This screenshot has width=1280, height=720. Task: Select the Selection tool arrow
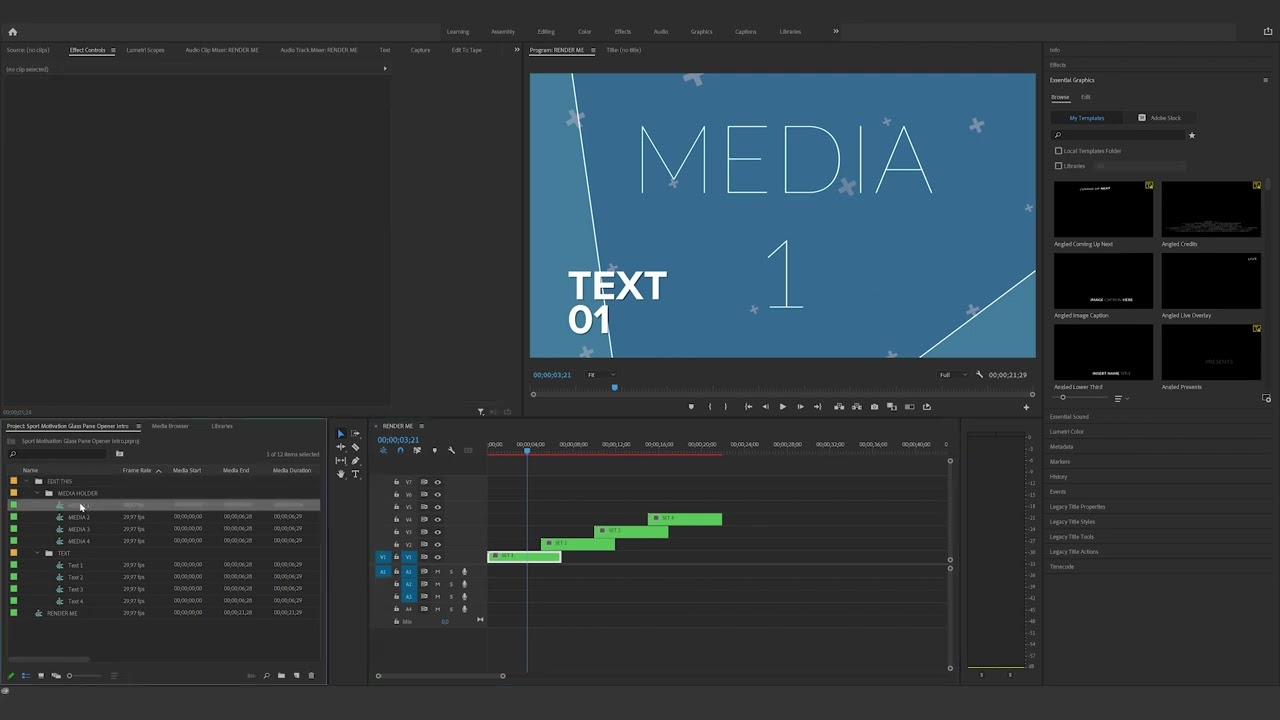(x=340, y=434)
